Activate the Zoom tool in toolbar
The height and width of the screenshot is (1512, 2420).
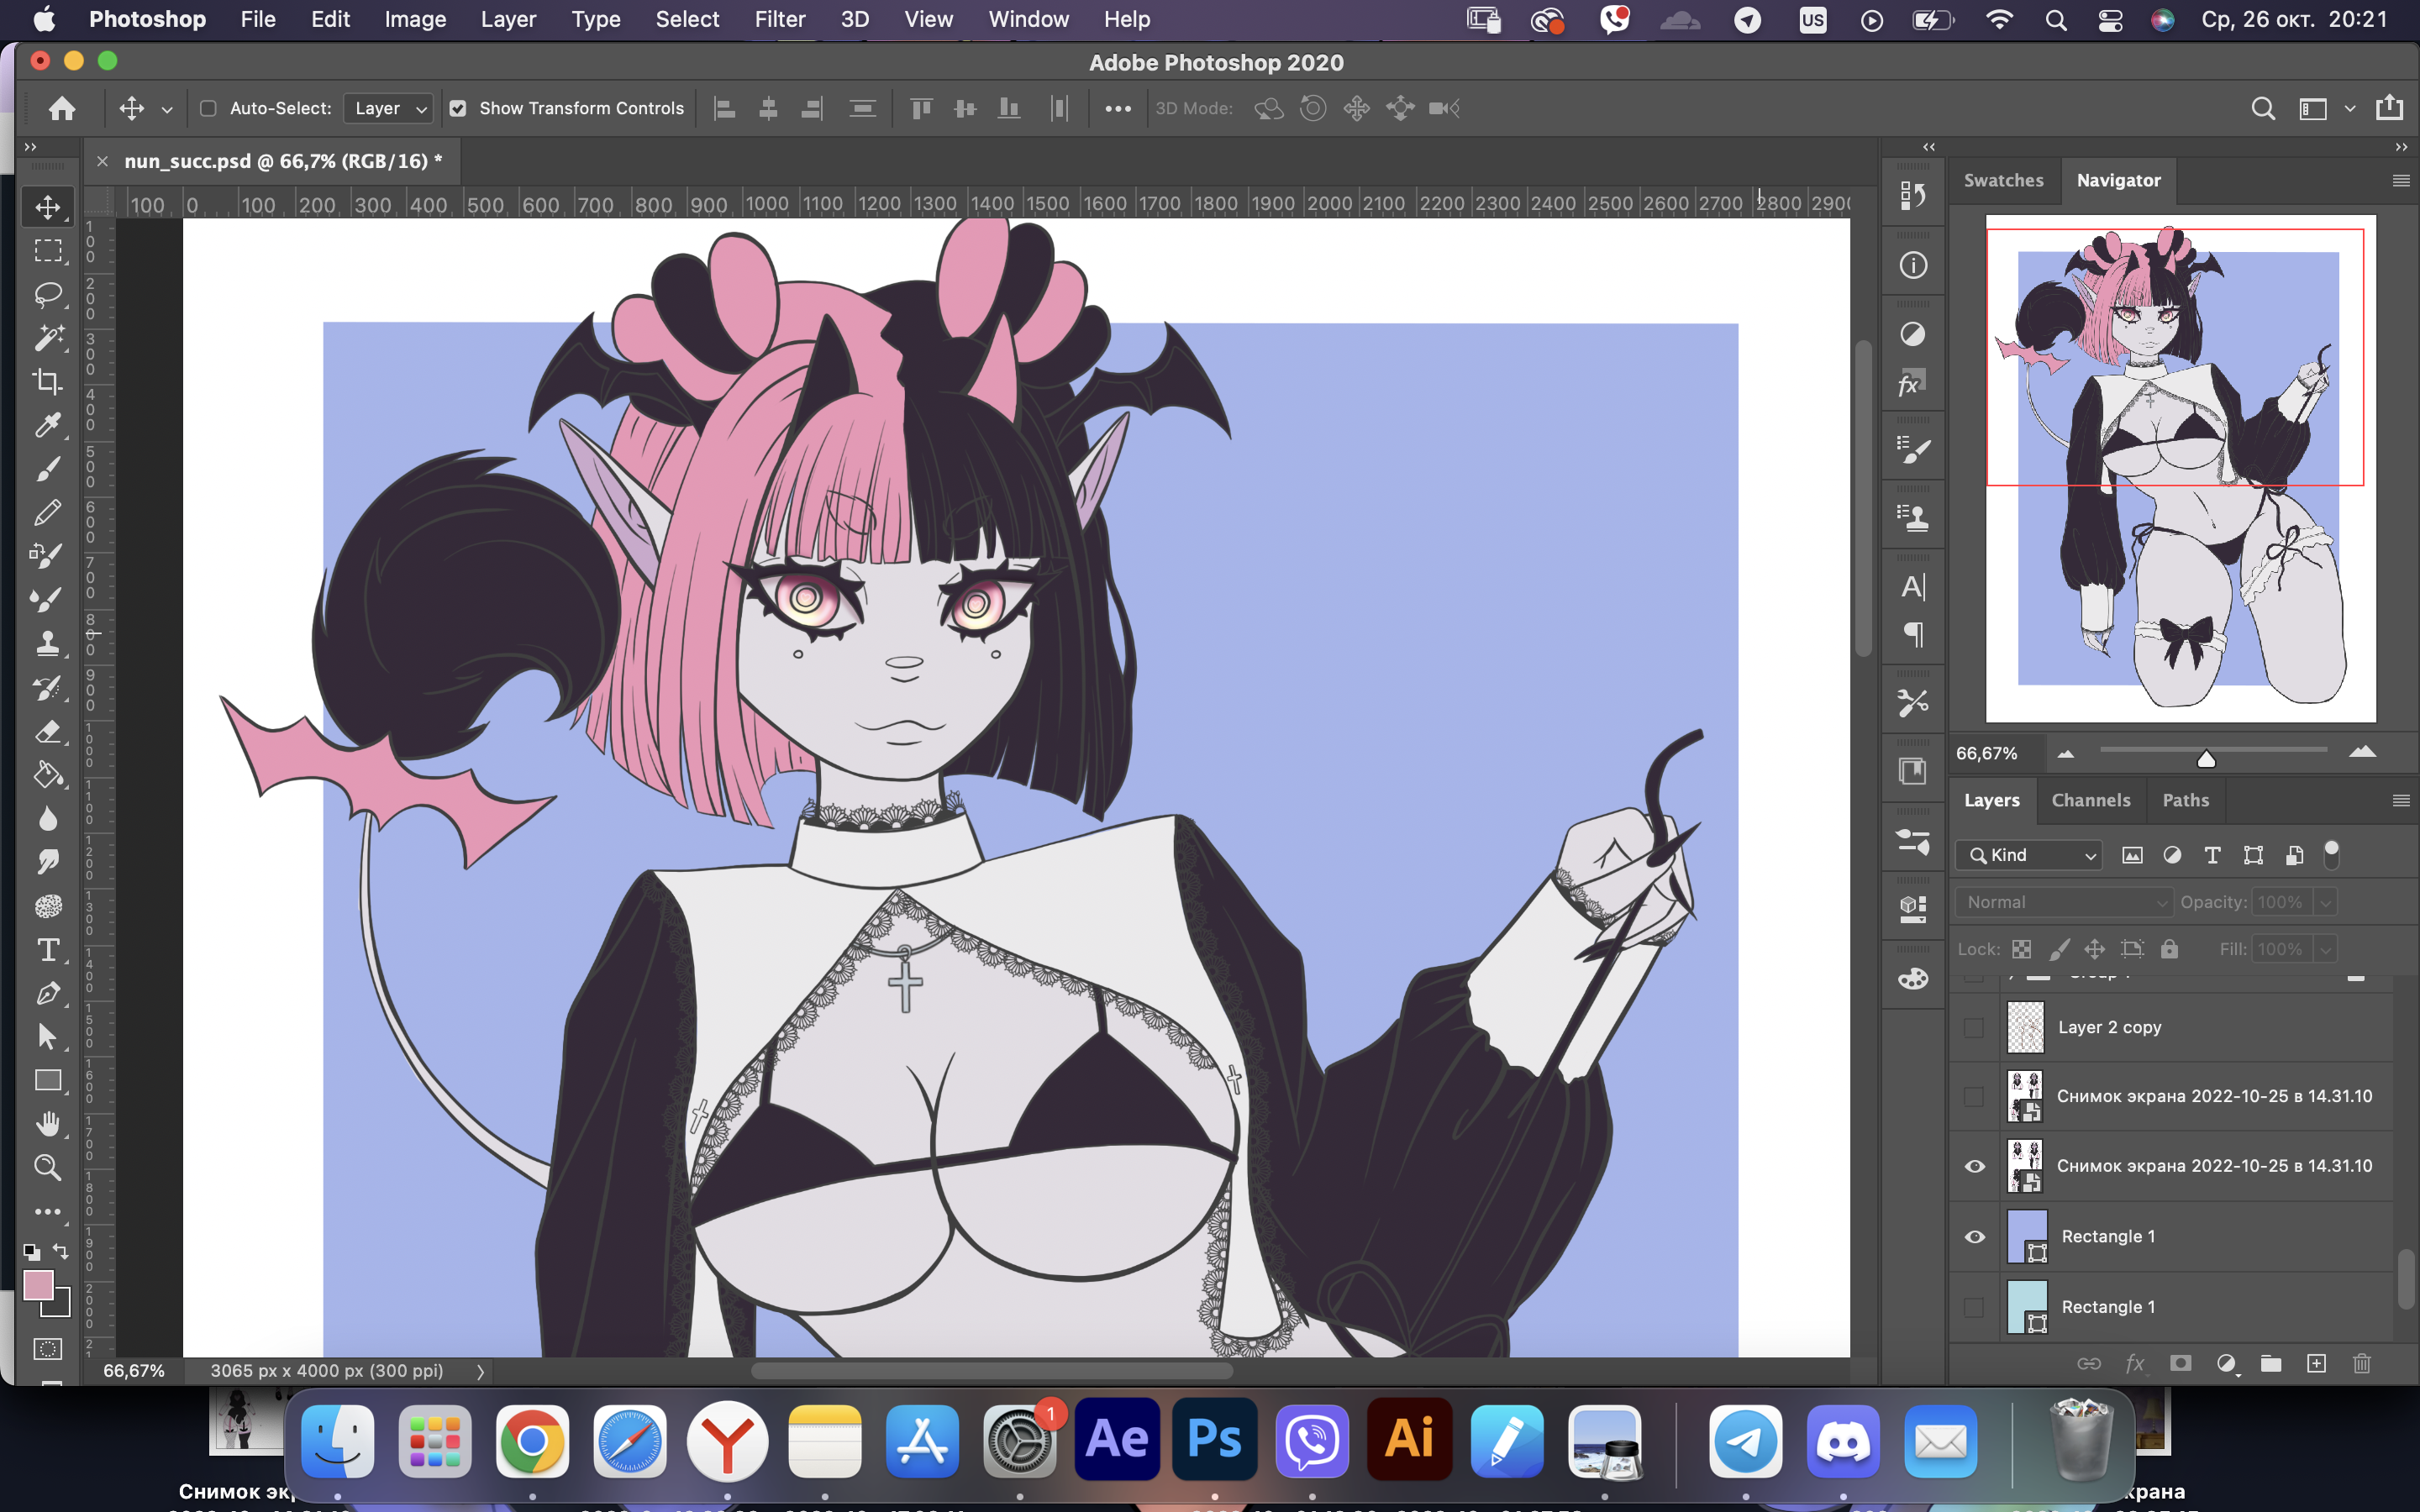(47, 1167)
